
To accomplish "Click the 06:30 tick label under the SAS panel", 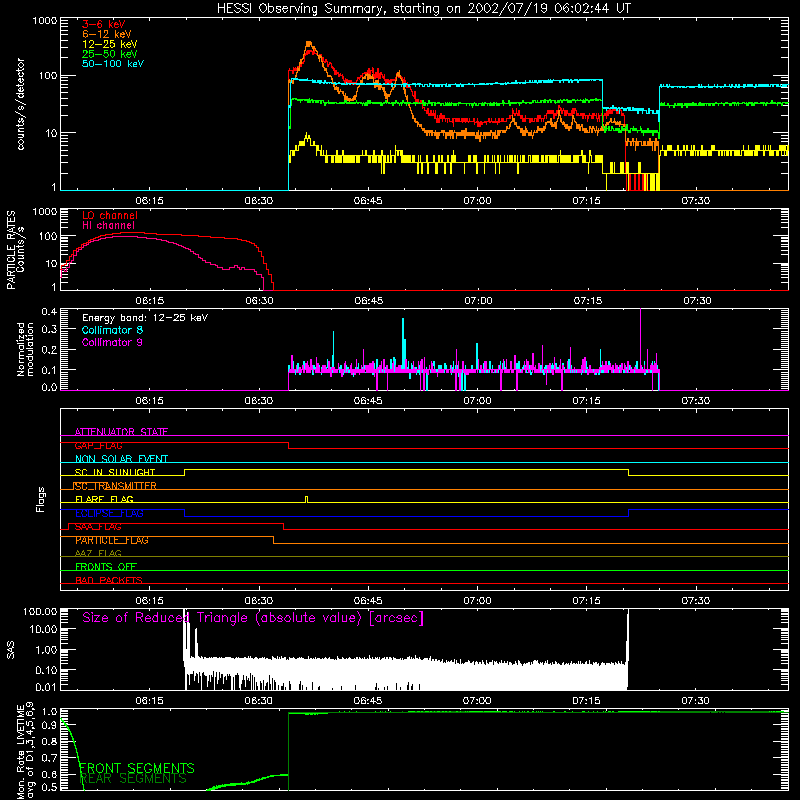I will coord(259,701).
